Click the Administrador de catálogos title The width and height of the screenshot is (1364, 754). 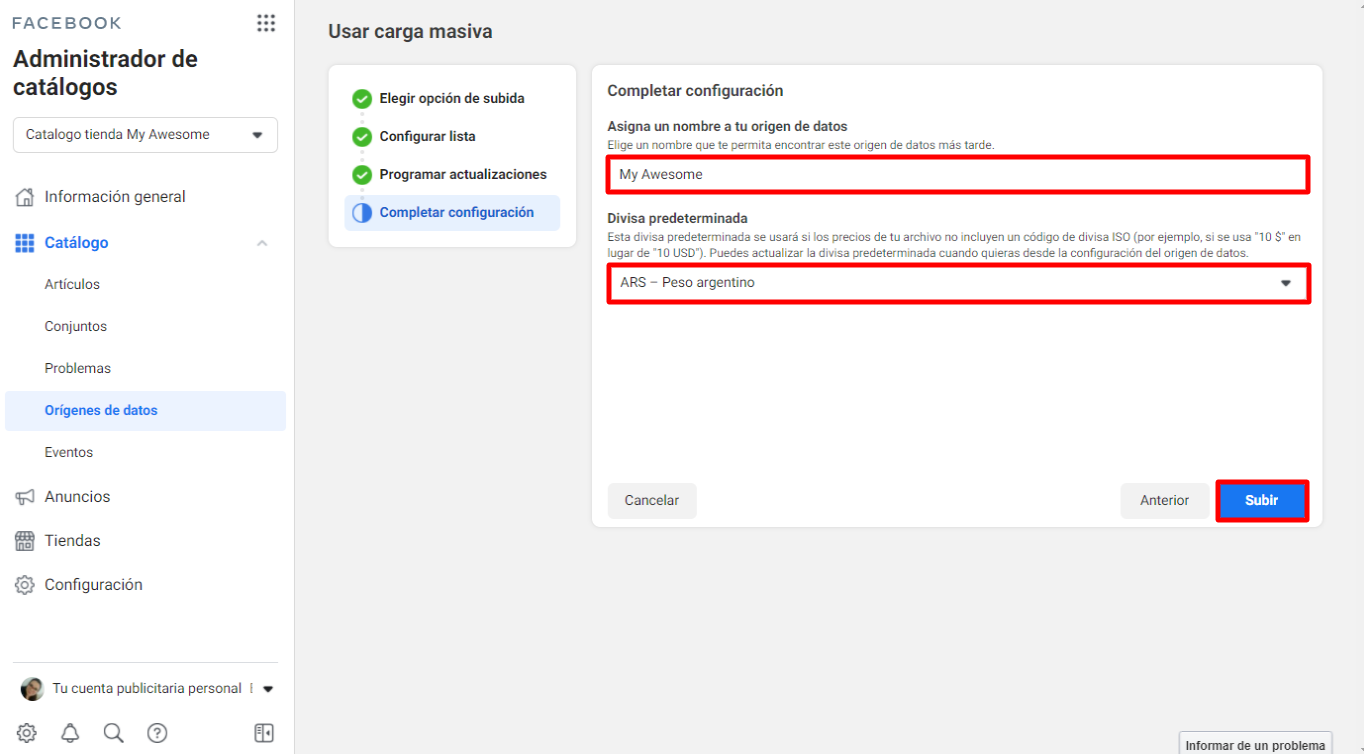105,73
